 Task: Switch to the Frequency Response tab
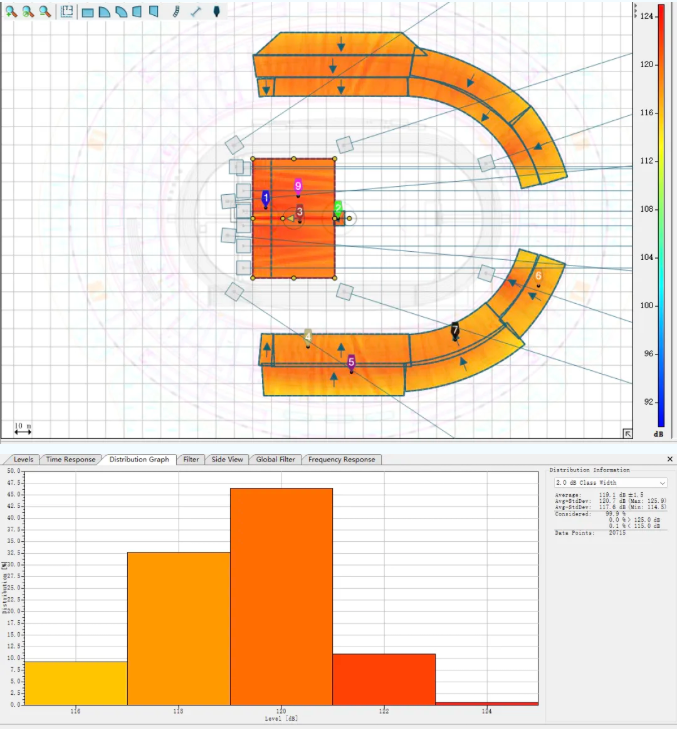pyautogui.click(x=342, y=459)
